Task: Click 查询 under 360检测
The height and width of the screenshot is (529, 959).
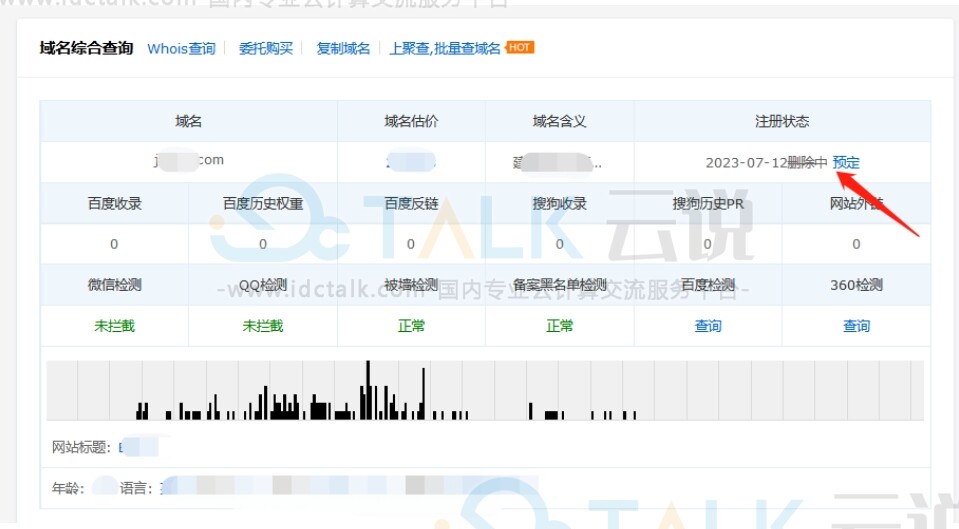Action: [x=856, y=326]
